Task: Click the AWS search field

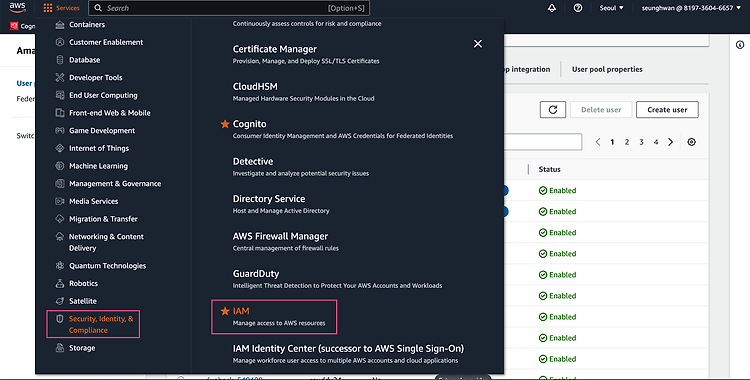Action: tap(229, 8)
